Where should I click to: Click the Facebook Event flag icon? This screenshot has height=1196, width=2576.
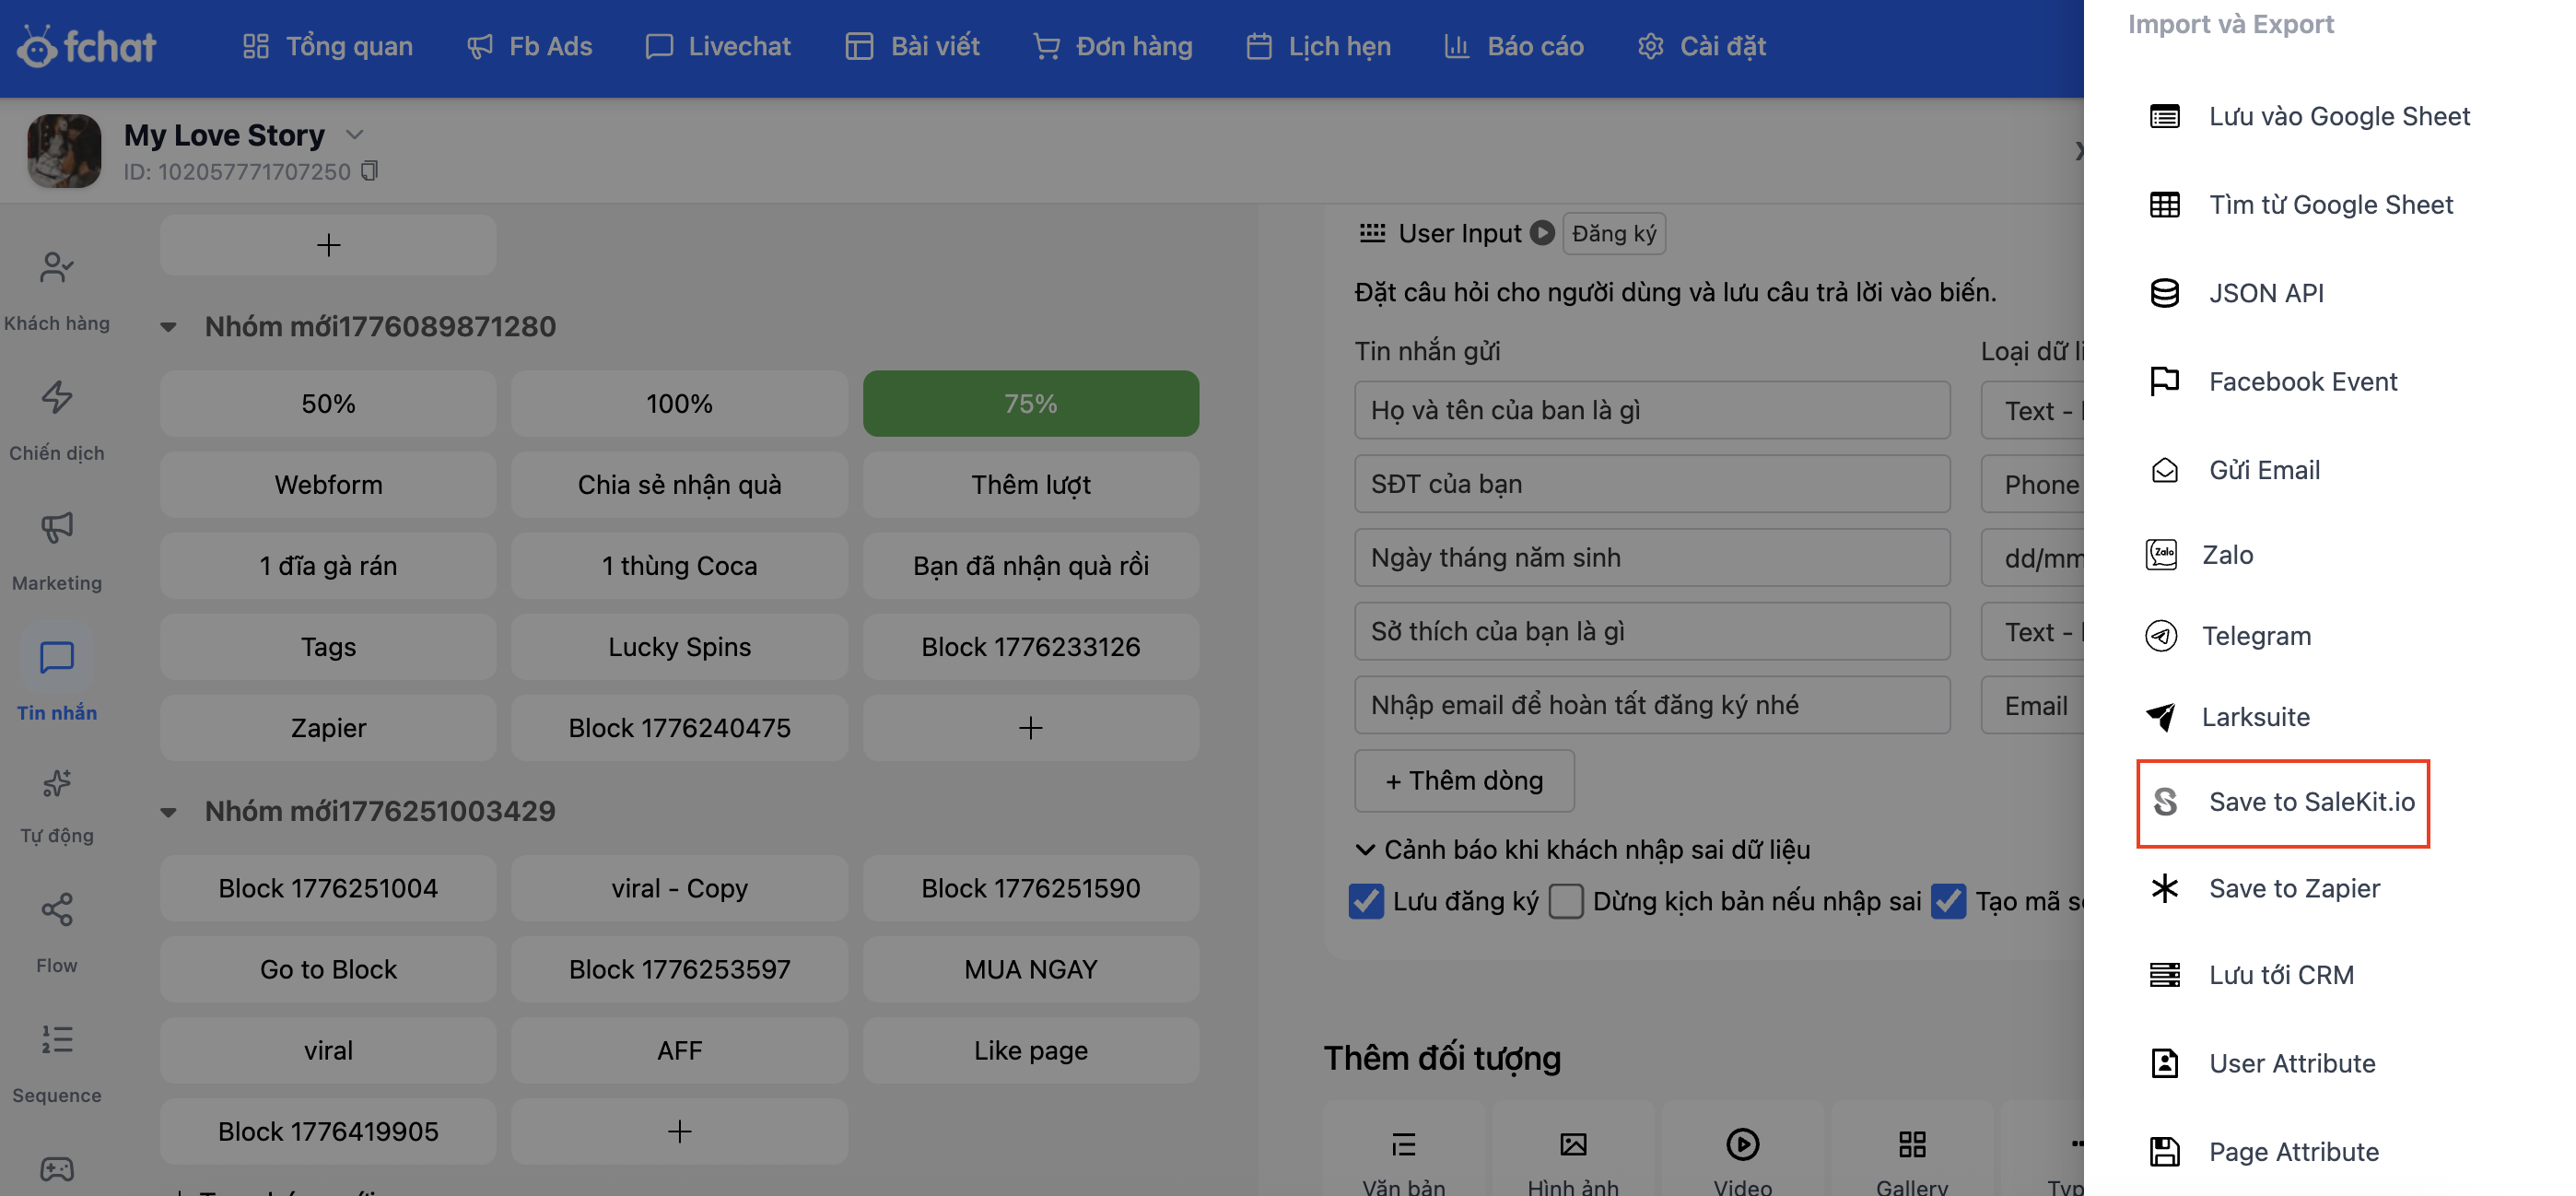[2165, 381]
